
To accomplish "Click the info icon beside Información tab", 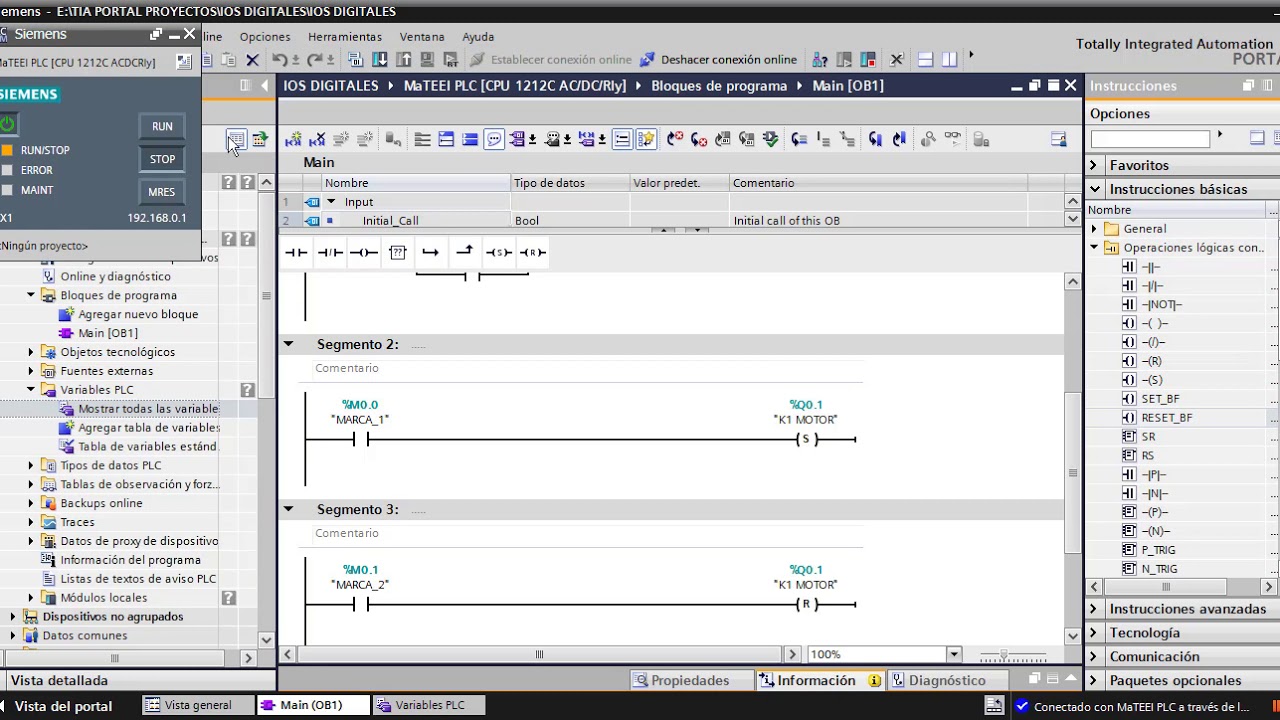I will tap(875, 681).
